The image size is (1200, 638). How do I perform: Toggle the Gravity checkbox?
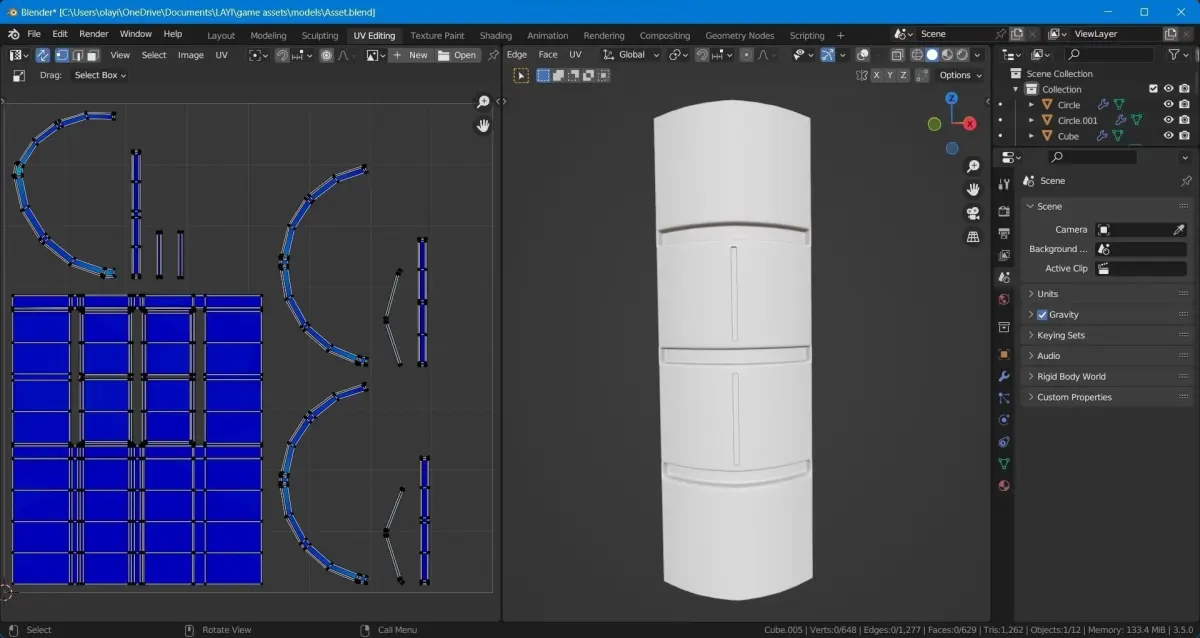[1042, 315]
